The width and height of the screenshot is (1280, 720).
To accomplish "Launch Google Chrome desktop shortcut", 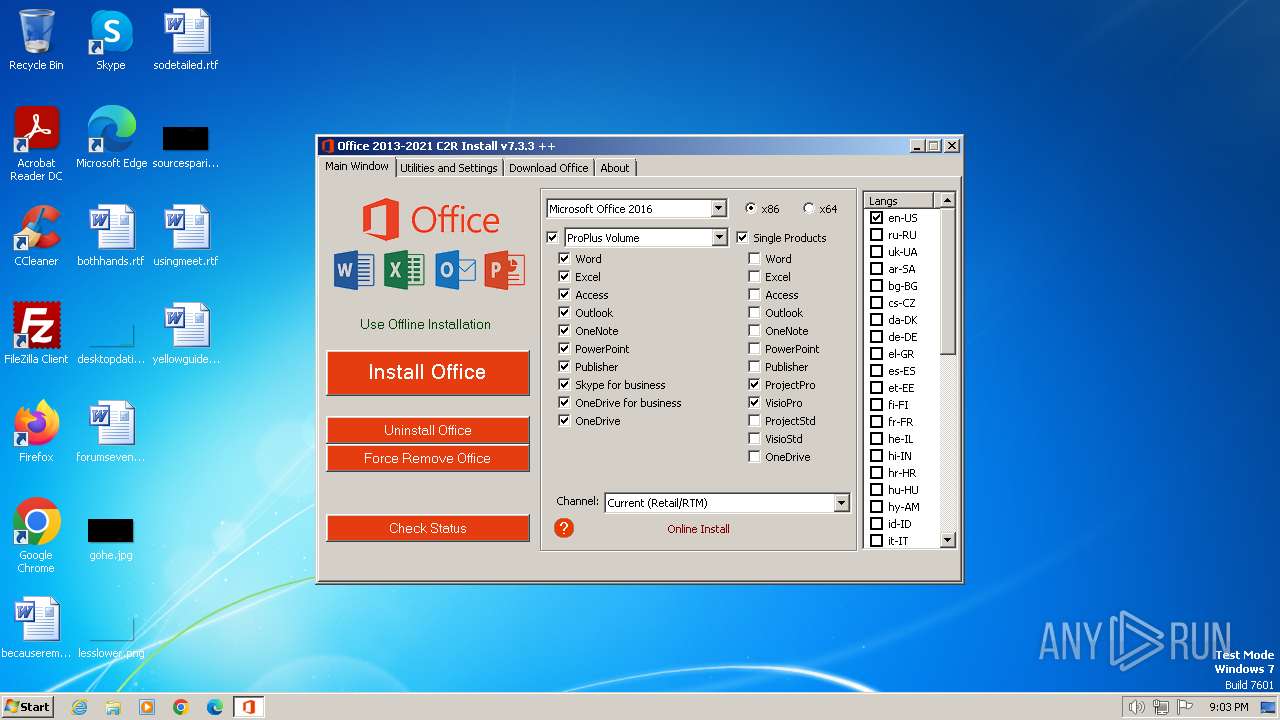I will (36, 536).
